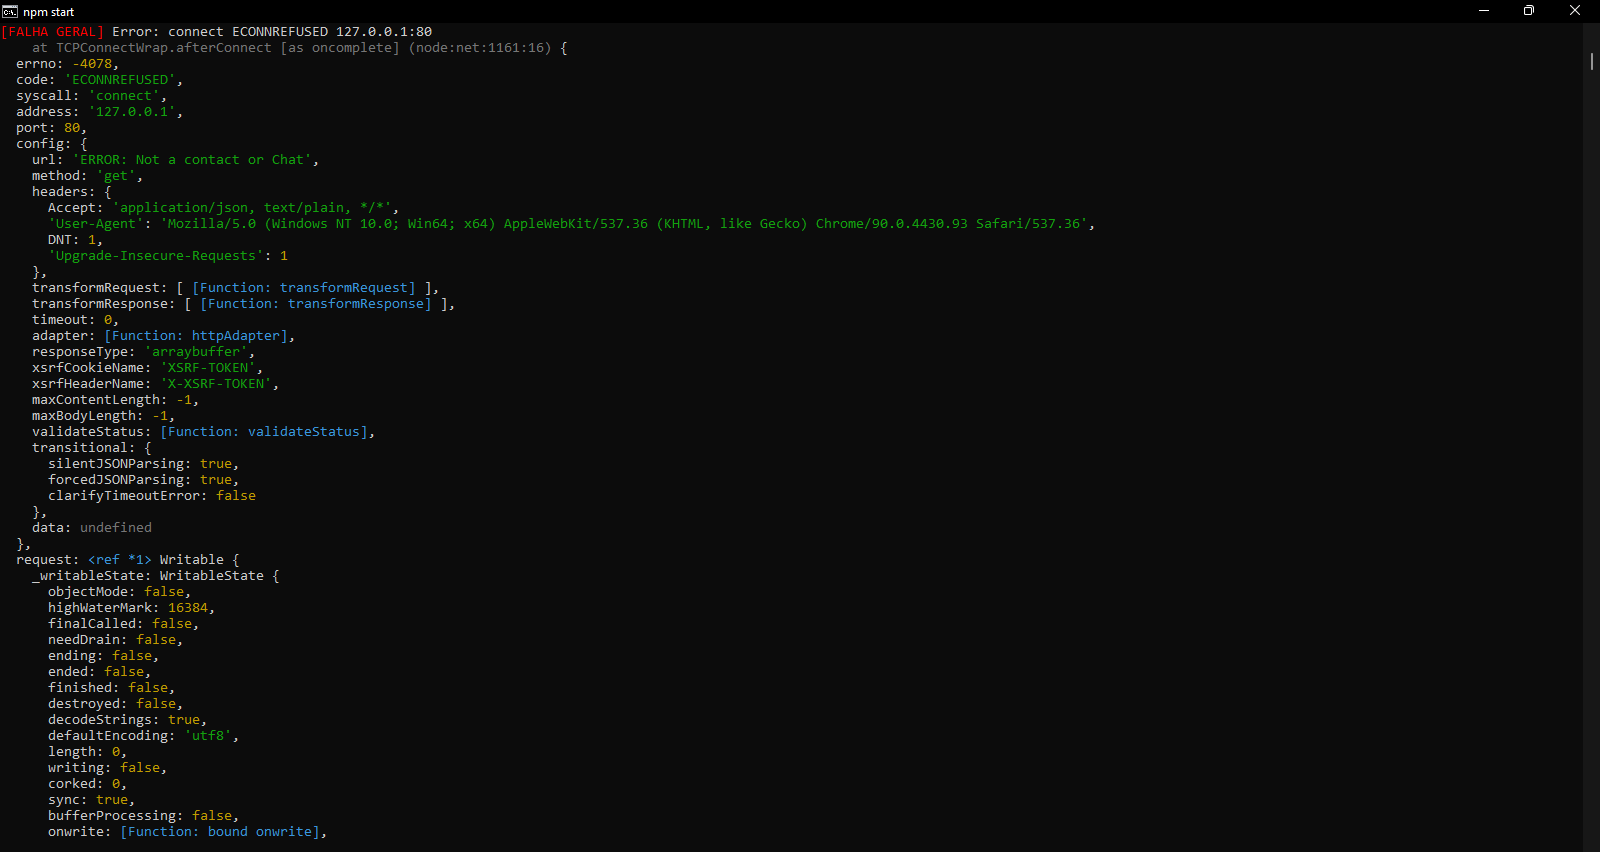Click the 'maxContentLength: -1' line

[x=114, y=400]
